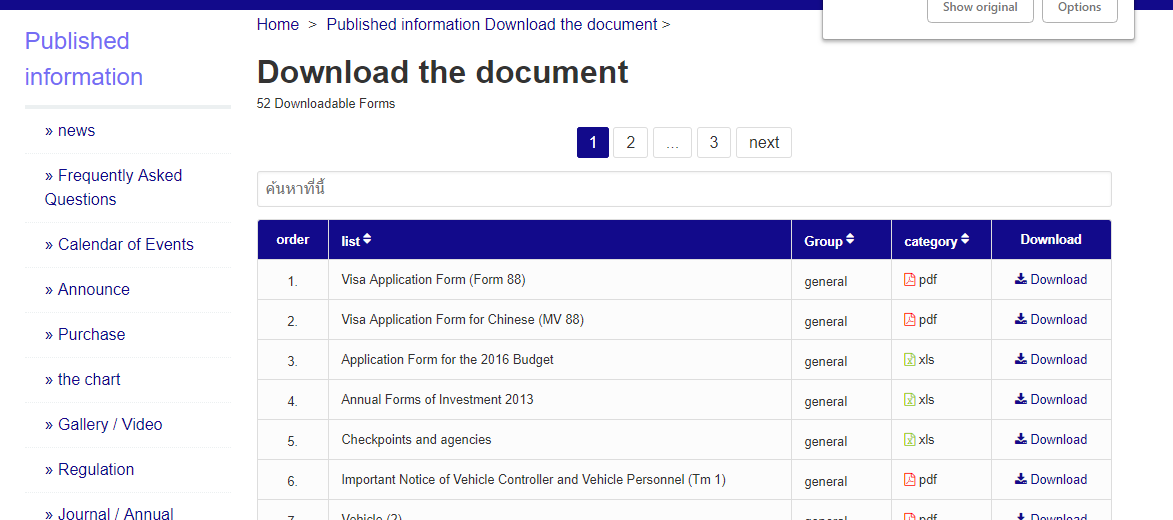
Task: Go to the next page of results
Action: [x=764, y=142]
